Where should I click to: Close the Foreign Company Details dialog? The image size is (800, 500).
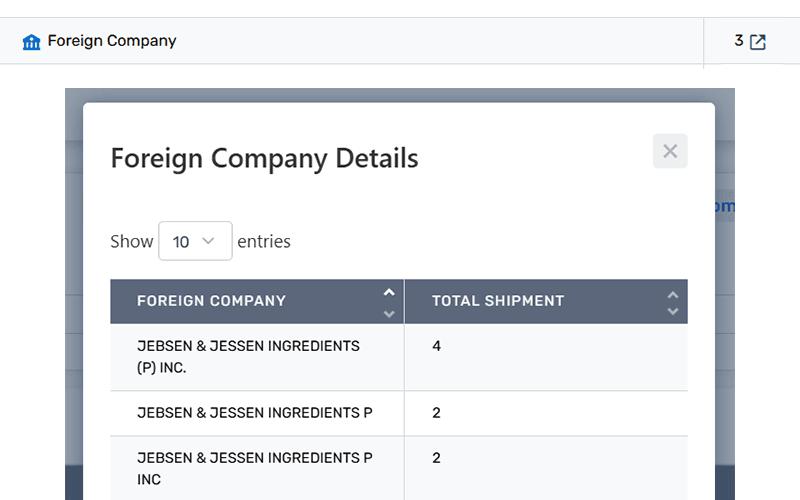coord(670,151)
